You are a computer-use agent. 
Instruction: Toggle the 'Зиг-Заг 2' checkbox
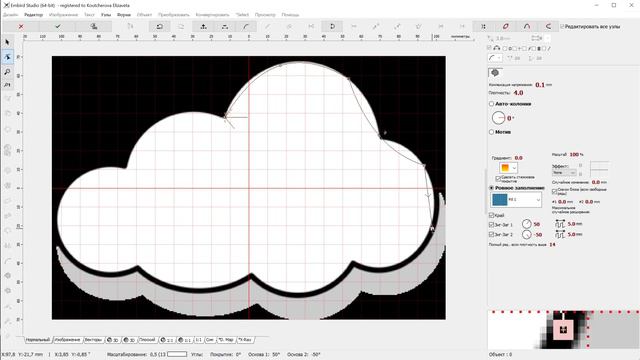[491, 235]
